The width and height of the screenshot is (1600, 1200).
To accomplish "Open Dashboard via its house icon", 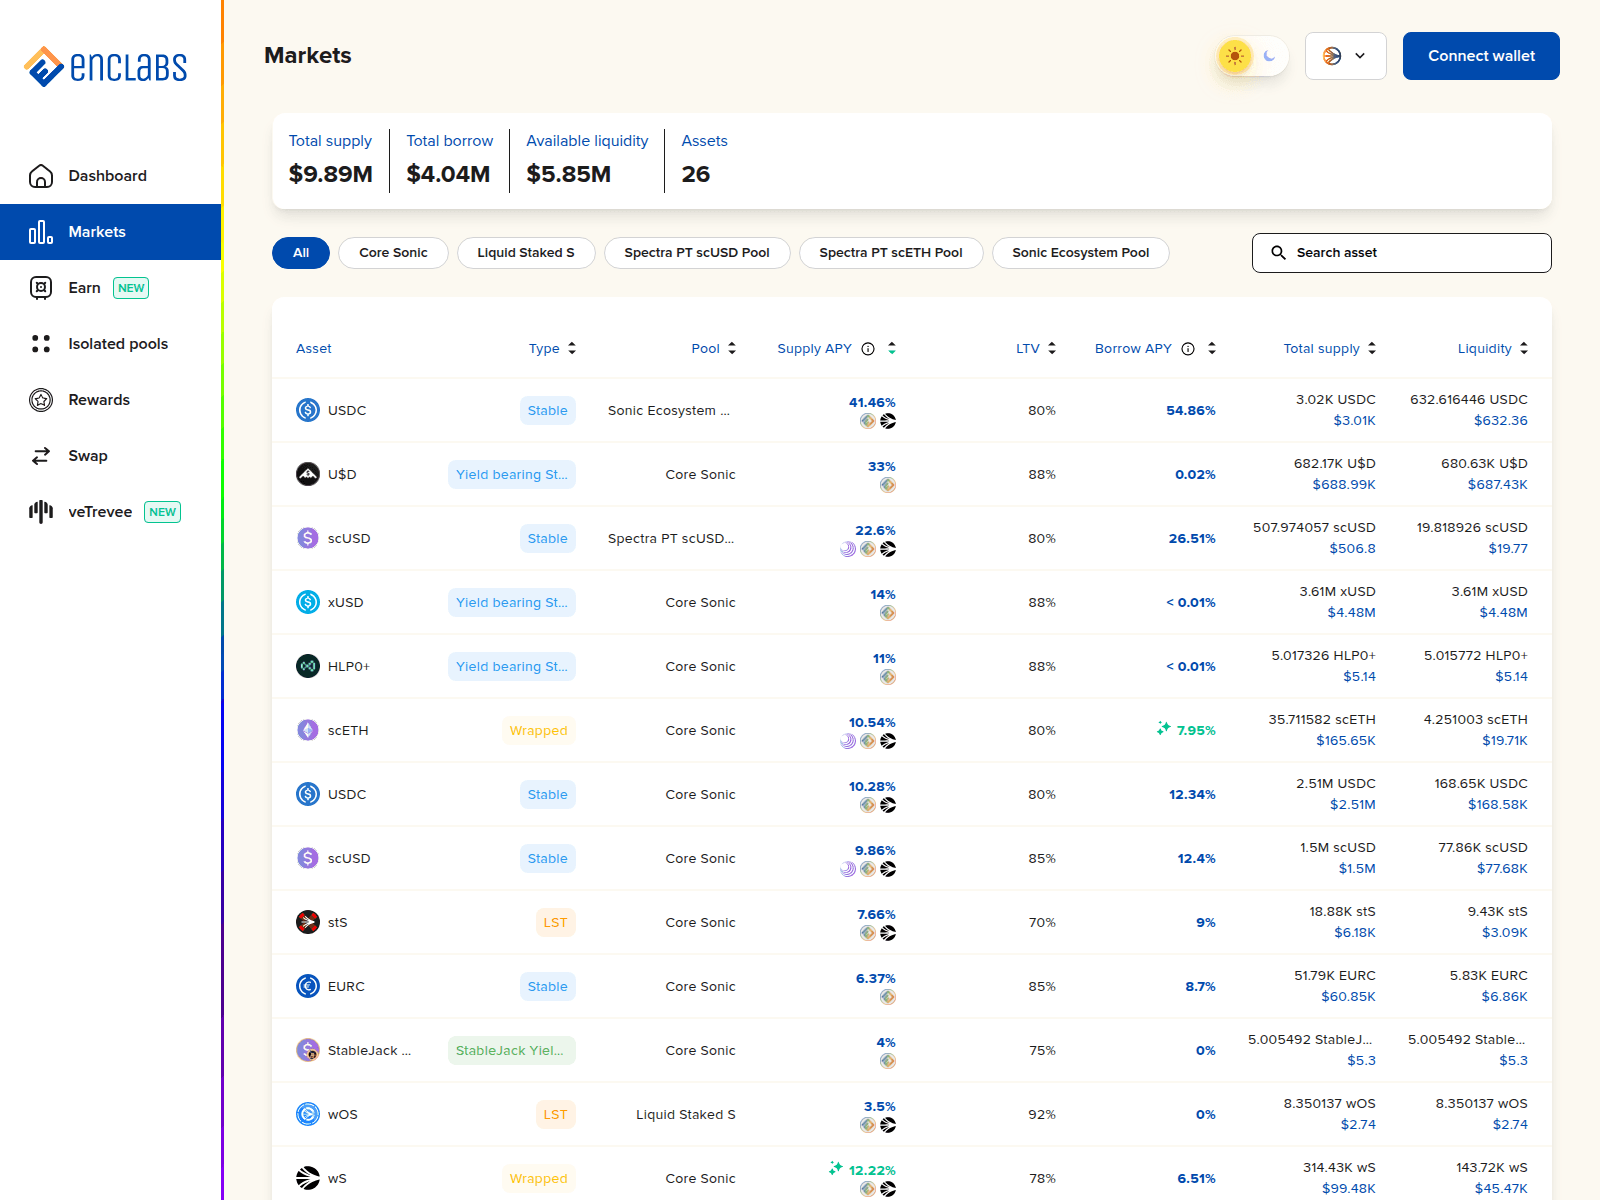I will click(x=41, y=176).
